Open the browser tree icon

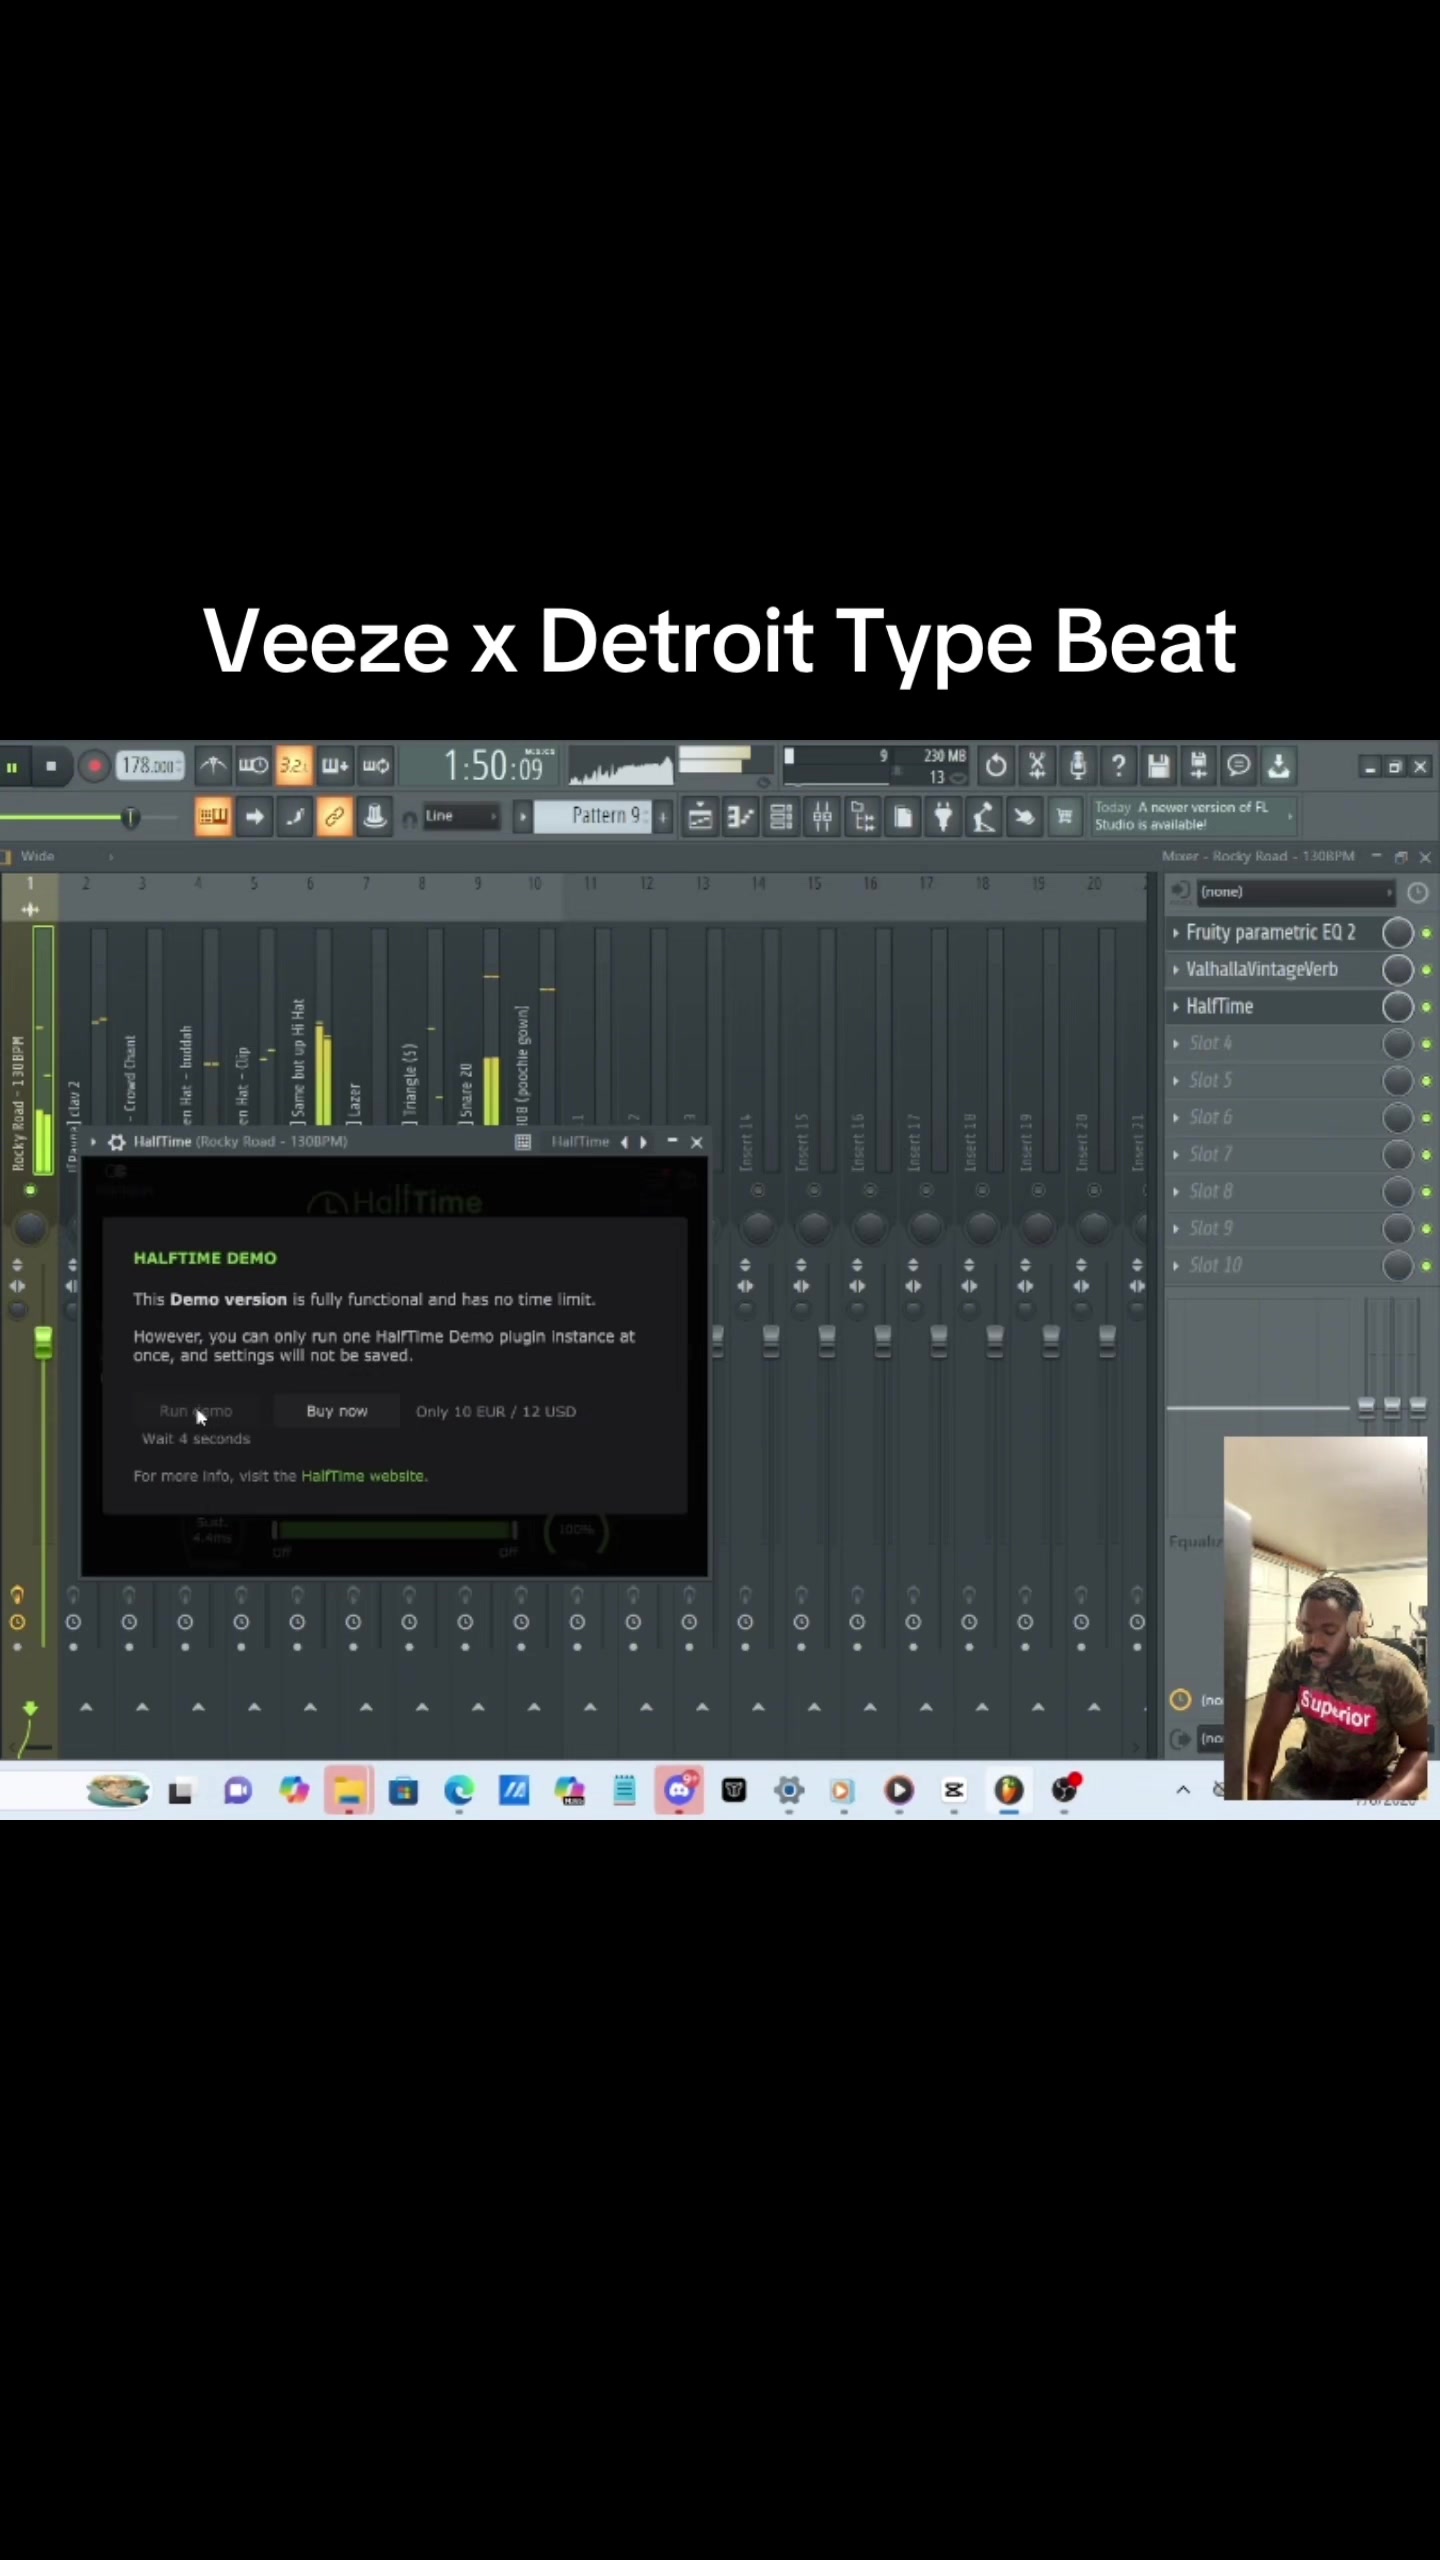coord(862,817)
